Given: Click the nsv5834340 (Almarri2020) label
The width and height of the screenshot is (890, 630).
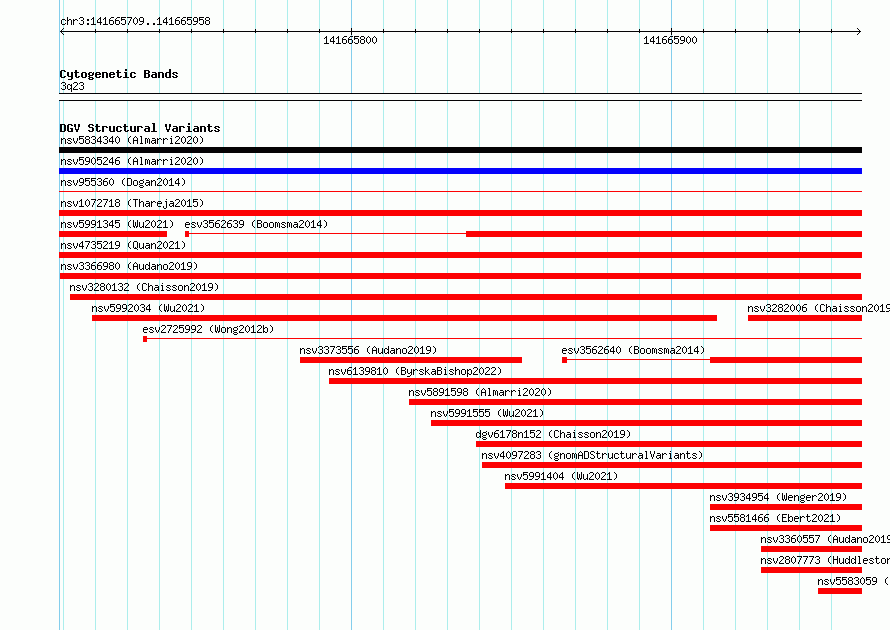Looking at the screenshot, I should [x=132, y=140].
